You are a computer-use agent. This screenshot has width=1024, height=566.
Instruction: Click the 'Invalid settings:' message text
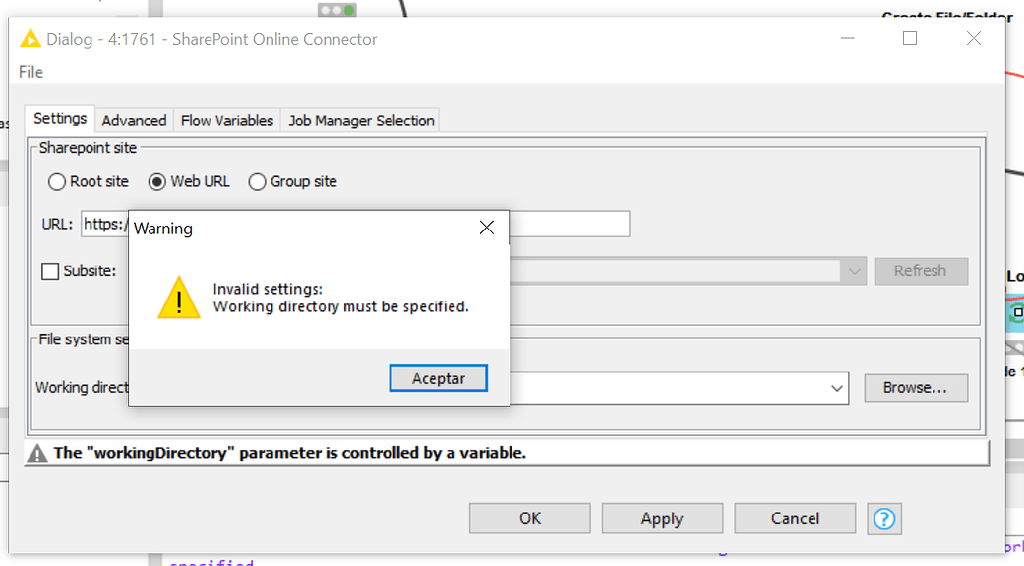coord(268,289)
